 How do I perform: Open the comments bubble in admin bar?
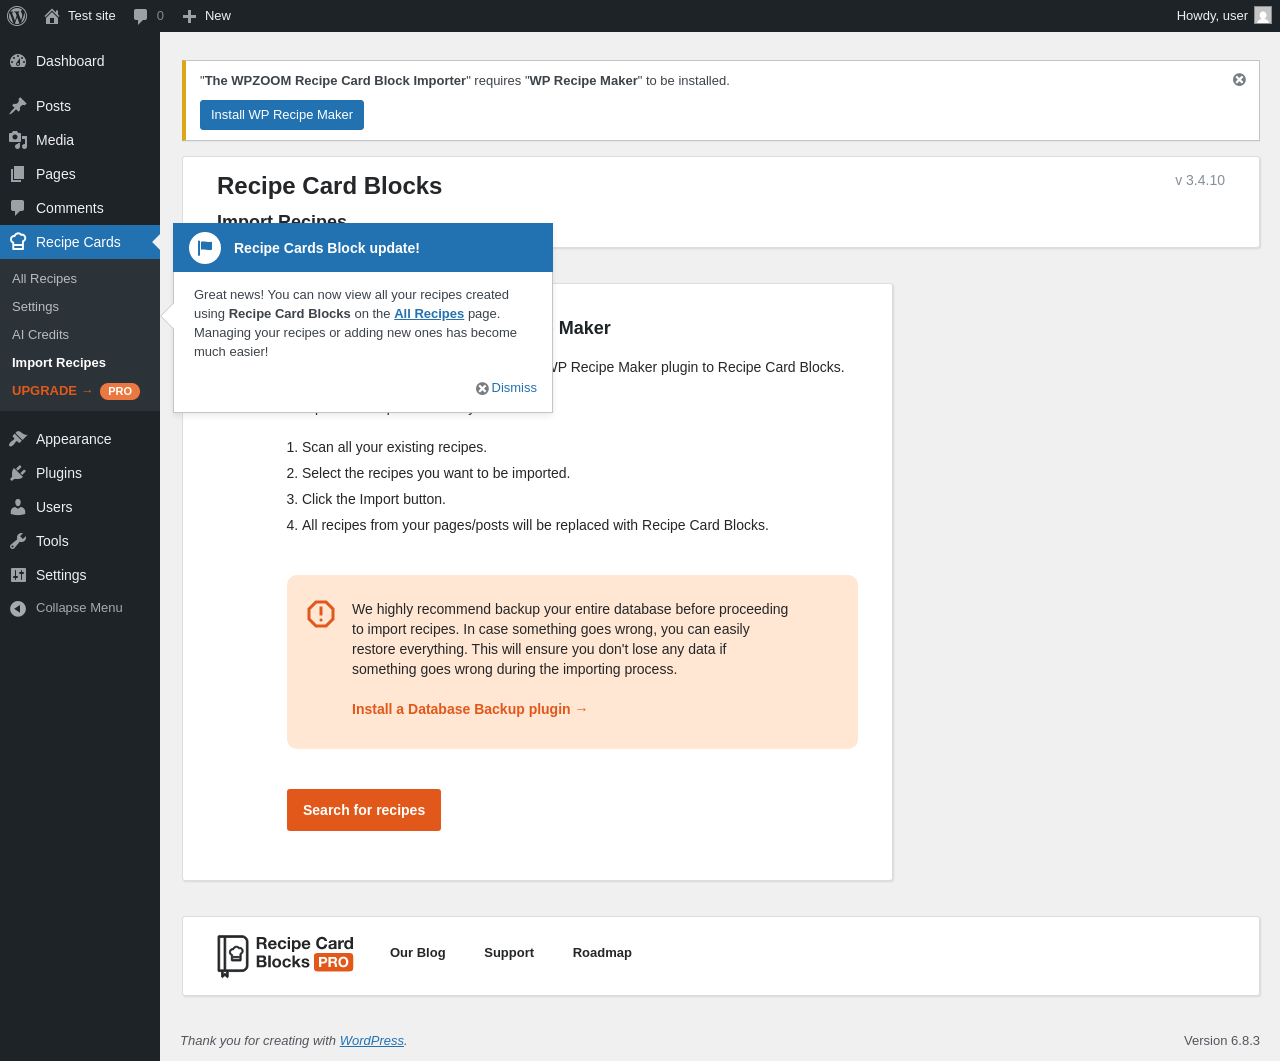(141, 16)
